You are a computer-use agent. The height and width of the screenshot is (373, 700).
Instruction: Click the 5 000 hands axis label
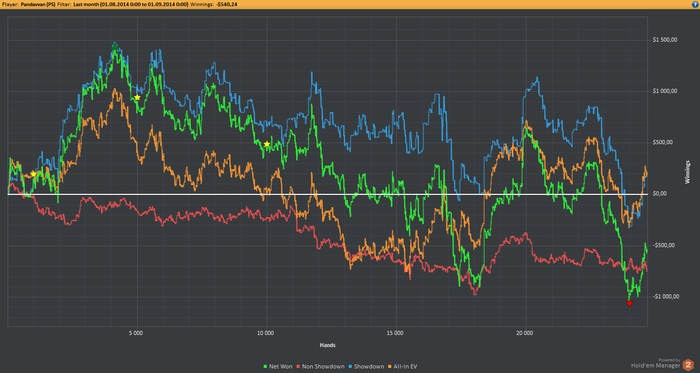[x=136, y=332]
